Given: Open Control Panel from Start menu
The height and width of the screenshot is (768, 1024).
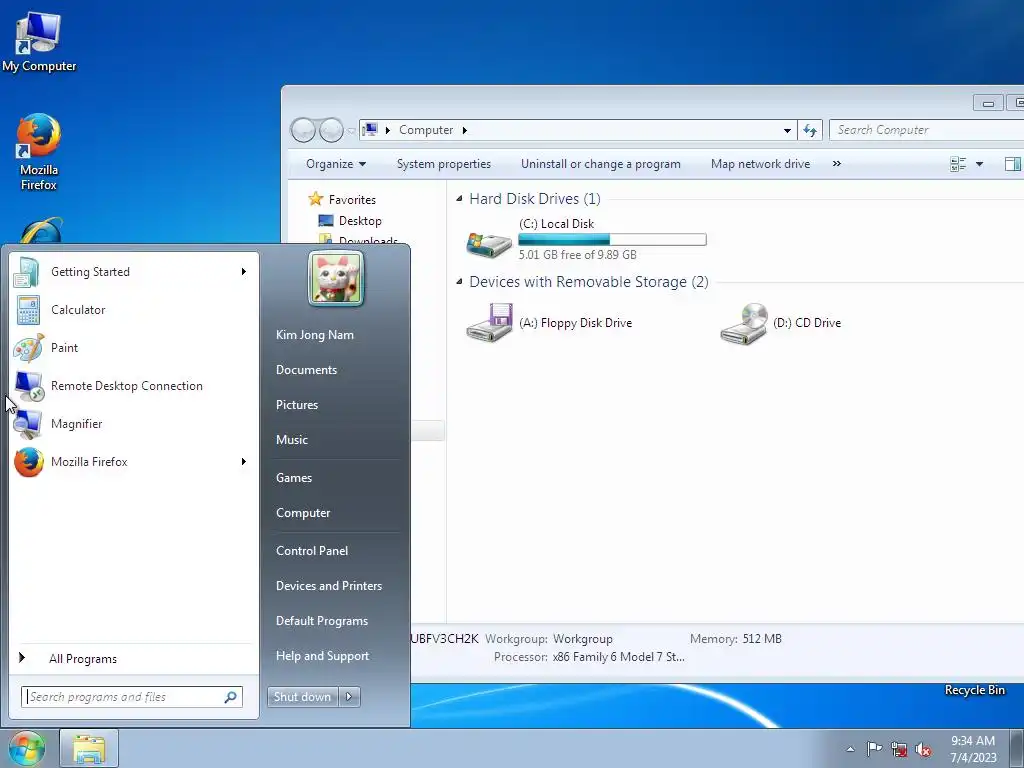Looking at the screenshot, I should click(312, 551).
